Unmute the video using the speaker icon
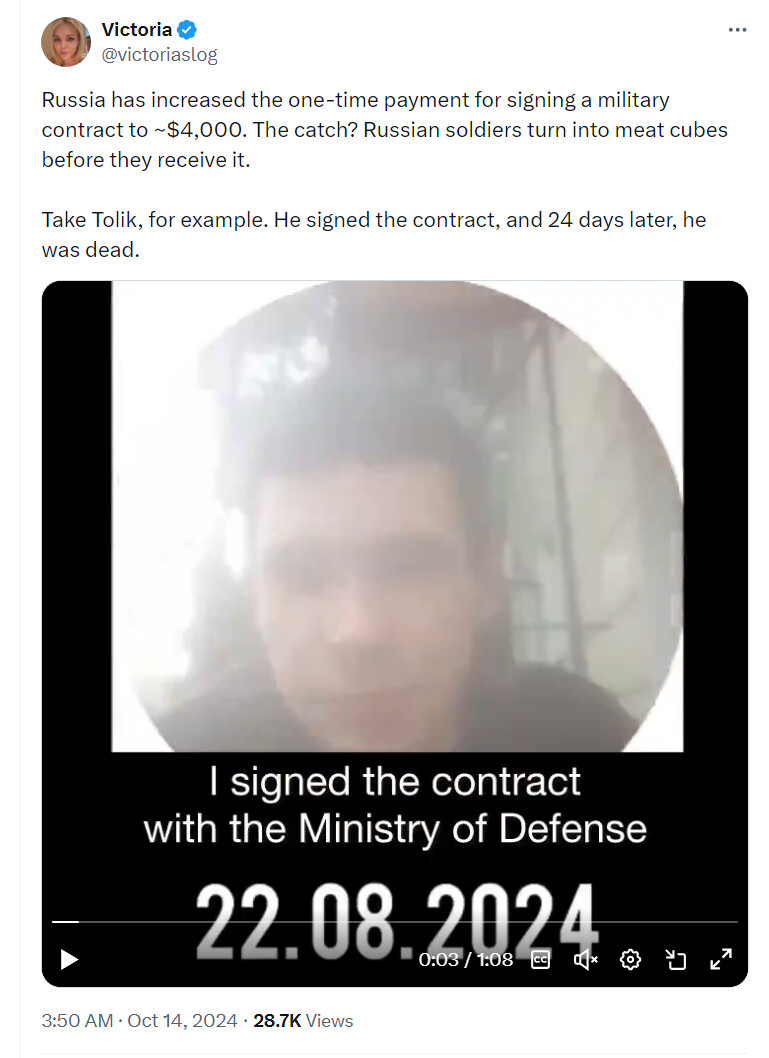Screen dimensions: 769x1058 585,959
